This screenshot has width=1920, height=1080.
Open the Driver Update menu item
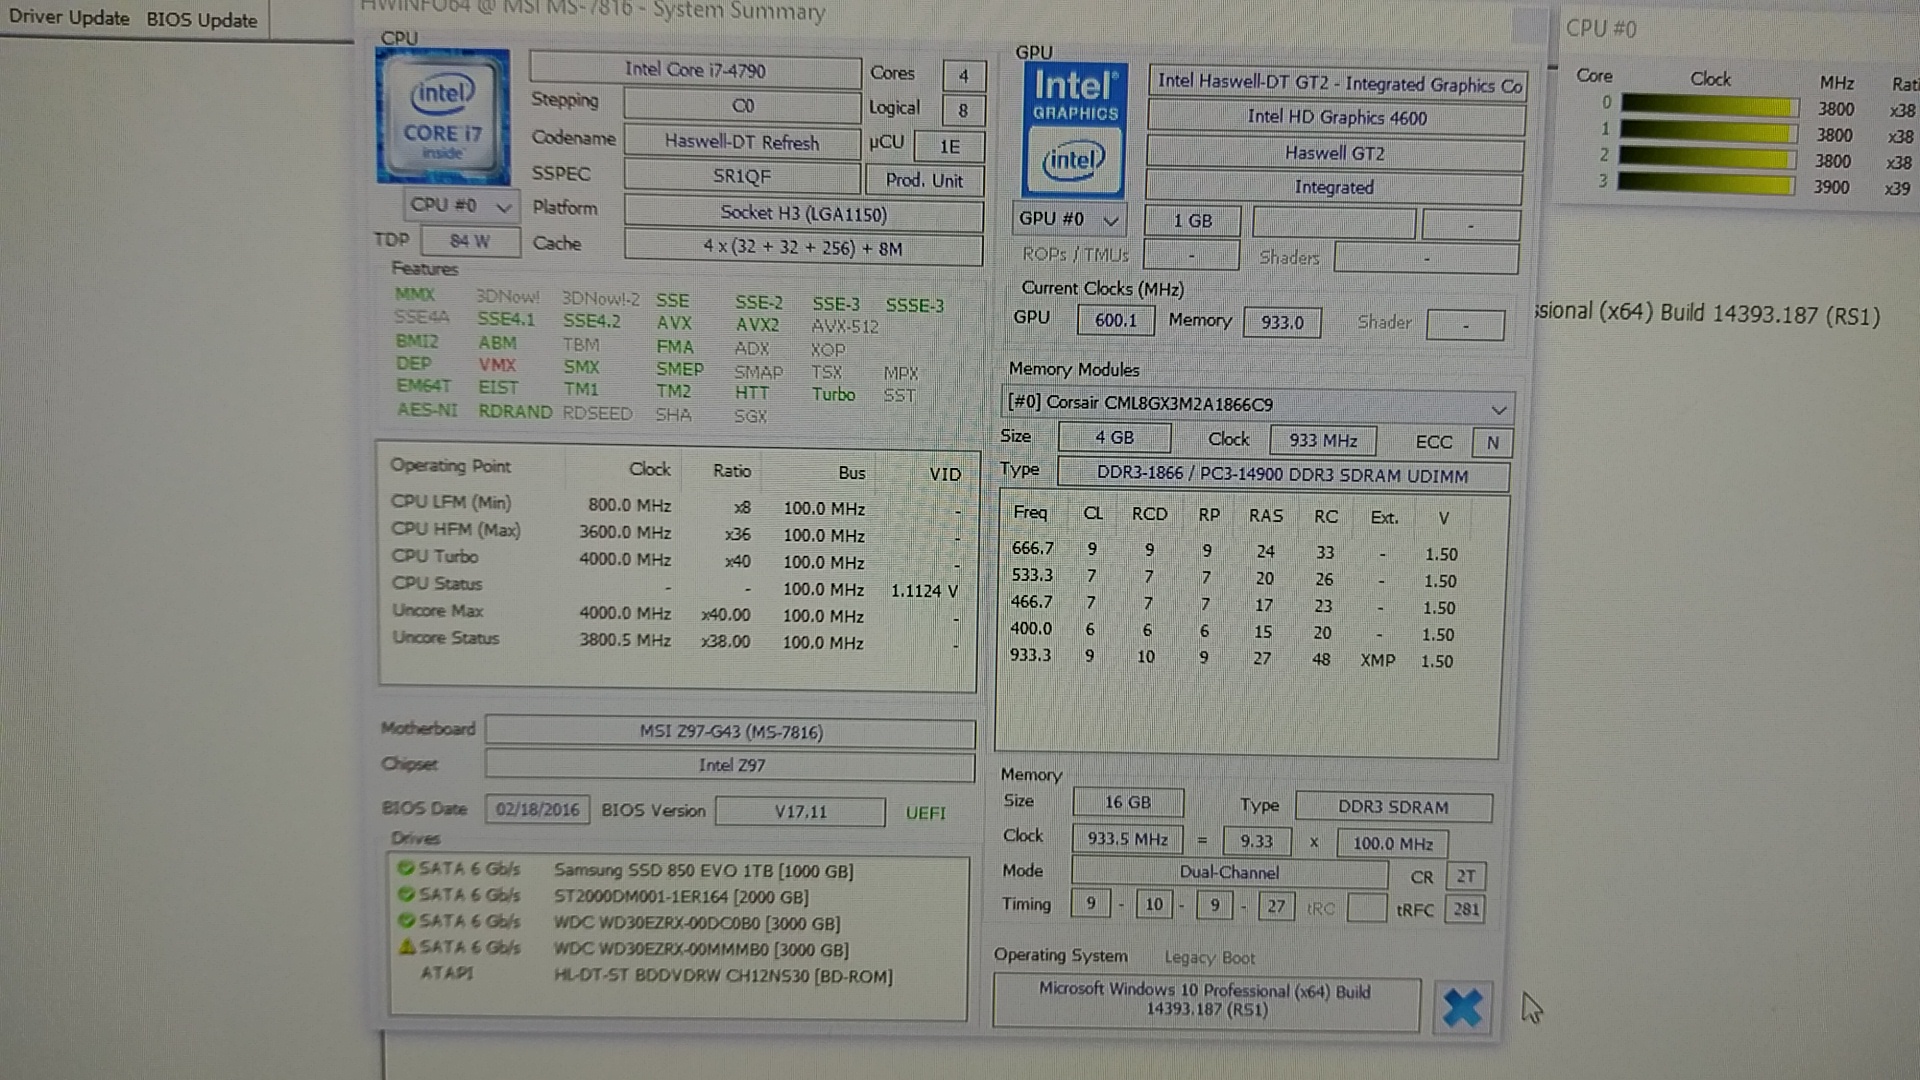(x=69, y=18)
